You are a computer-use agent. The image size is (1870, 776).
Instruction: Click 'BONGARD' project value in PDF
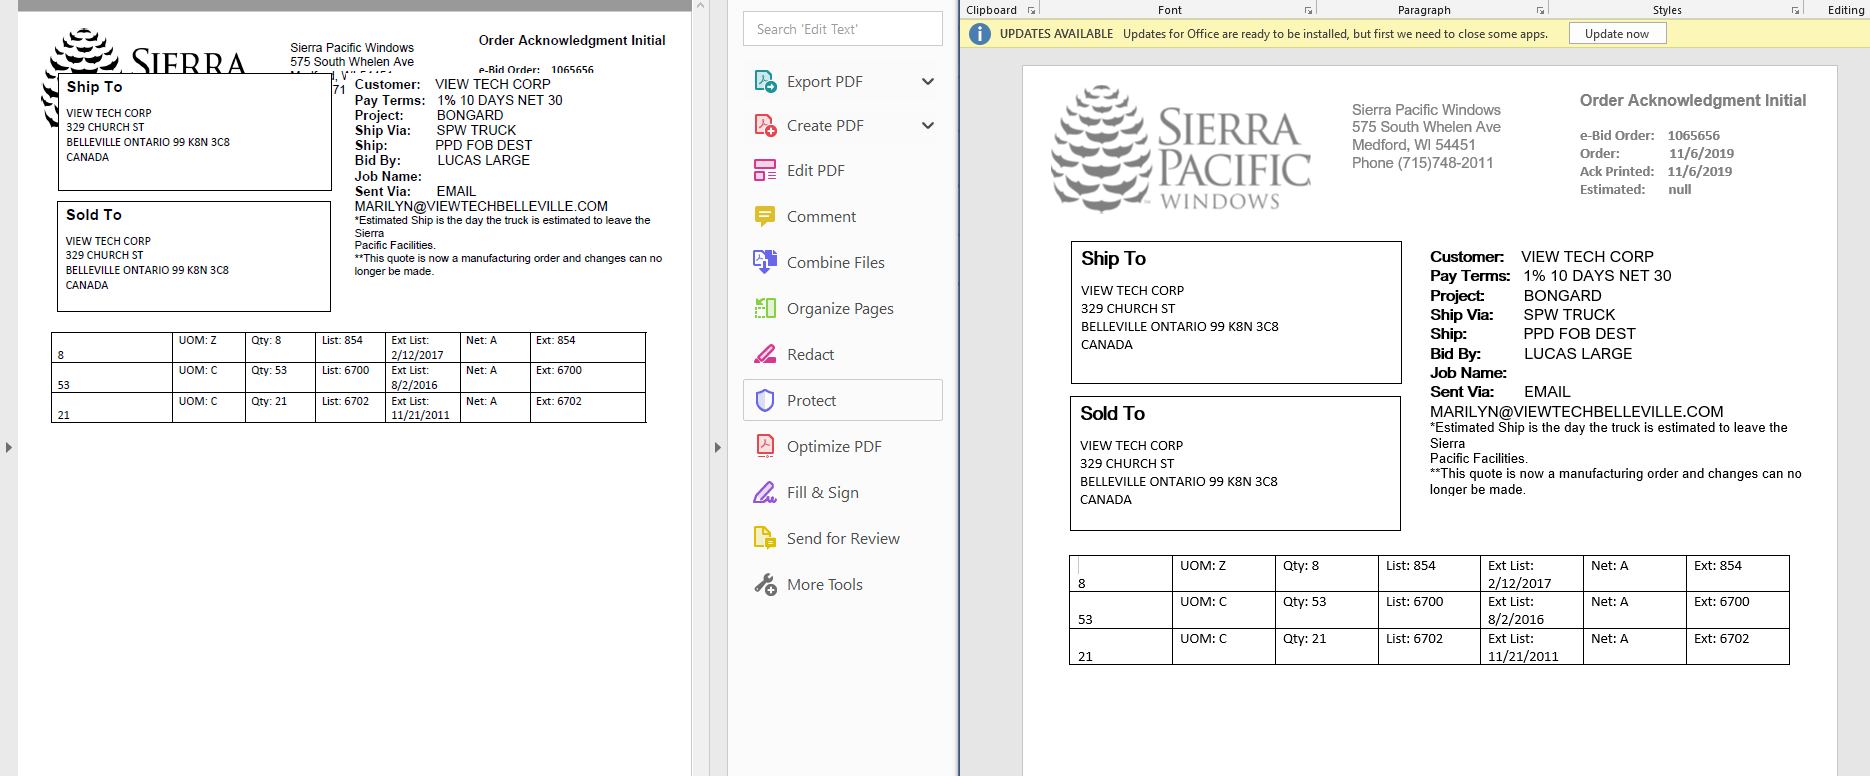point(470,115)
